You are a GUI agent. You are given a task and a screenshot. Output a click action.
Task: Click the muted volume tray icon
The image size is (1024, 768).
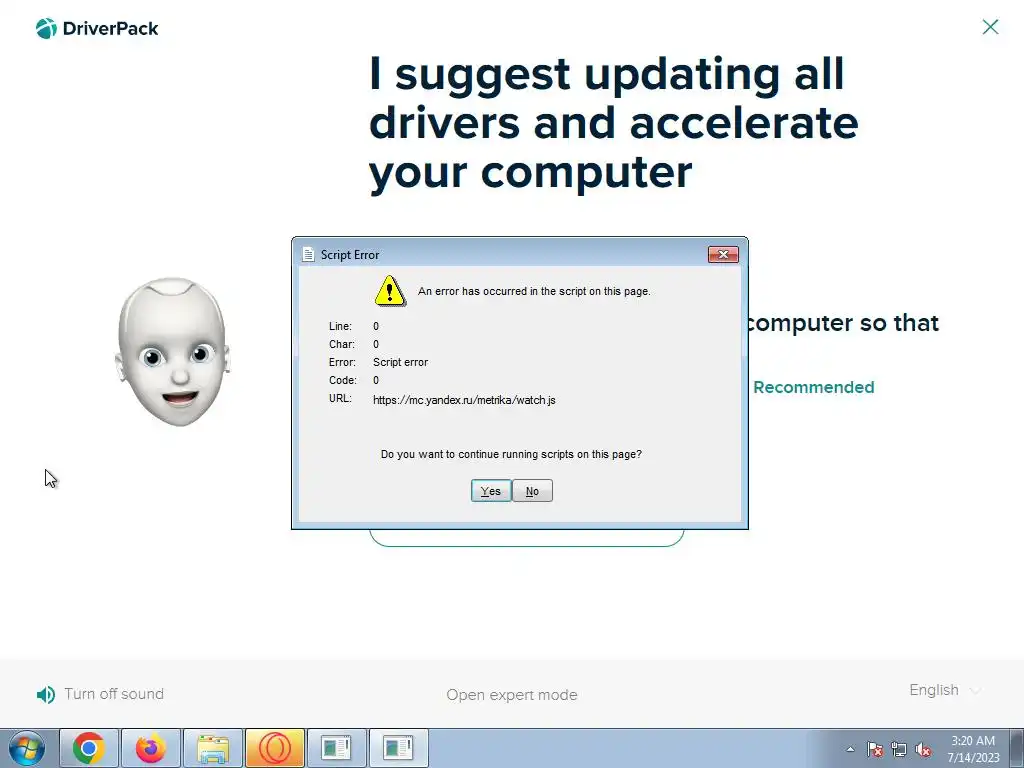coord(923,749)
